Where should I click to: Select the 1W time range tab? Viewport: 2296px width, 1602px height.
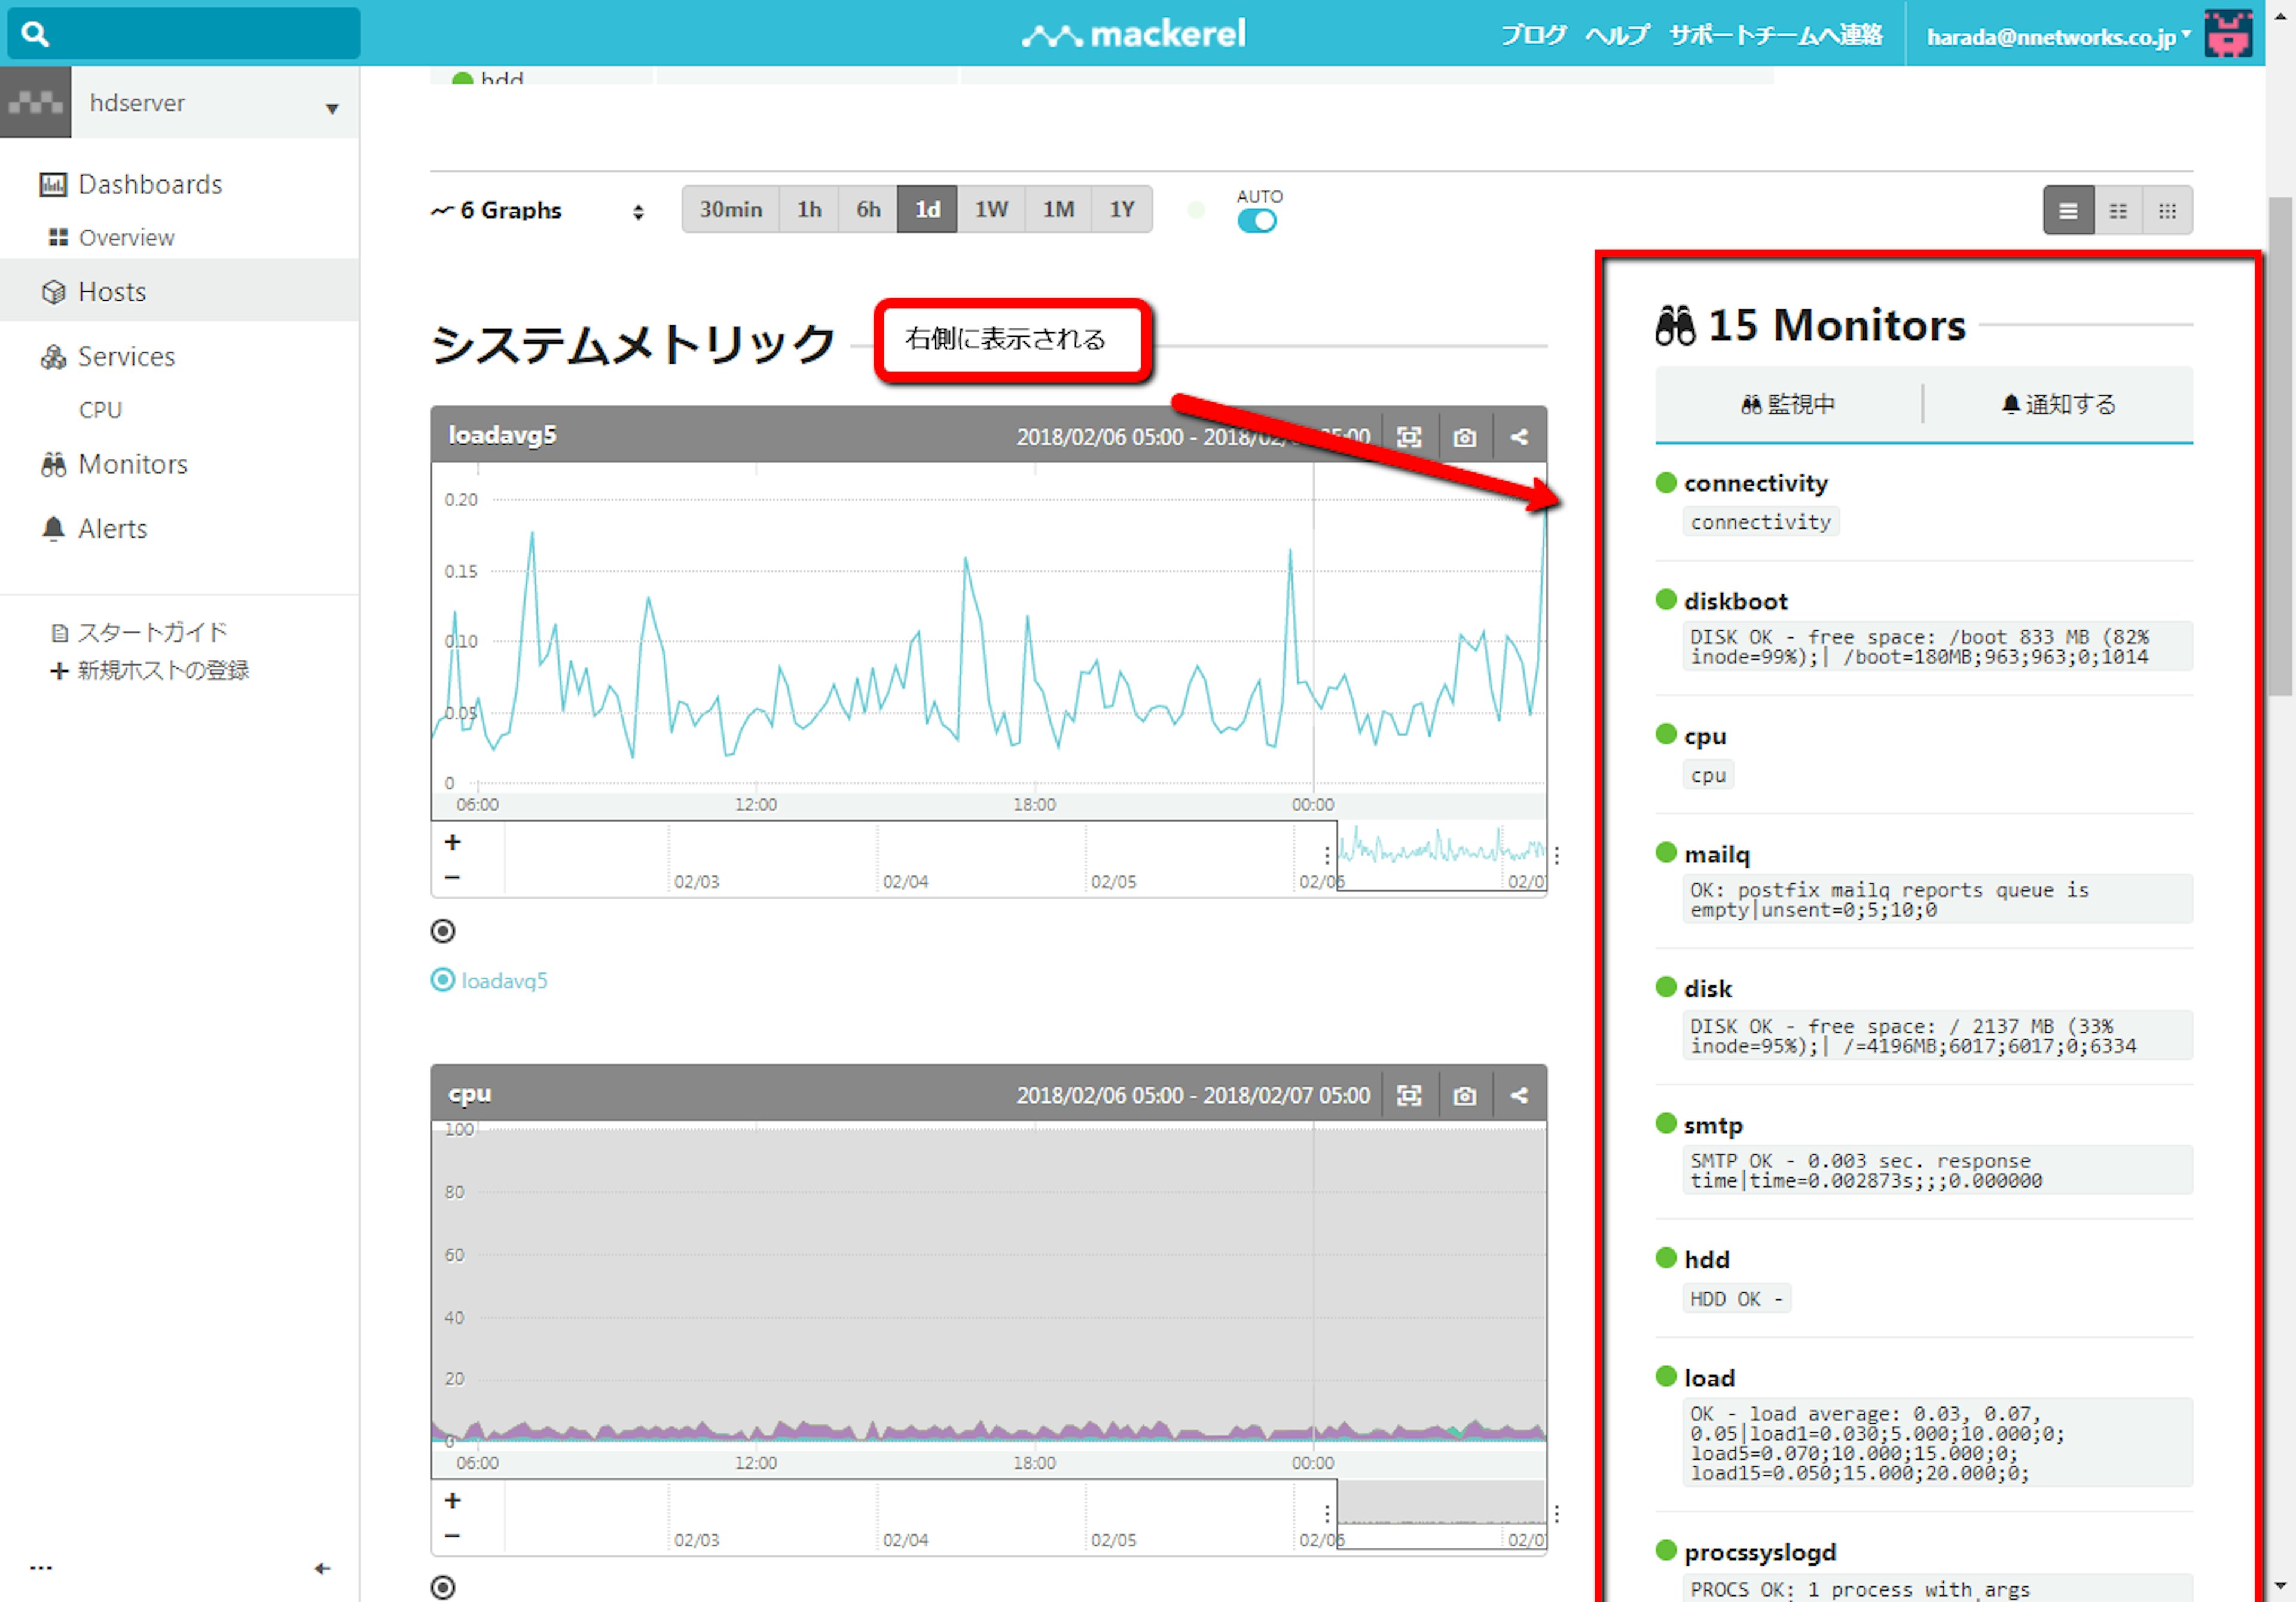tap(990, 210)
